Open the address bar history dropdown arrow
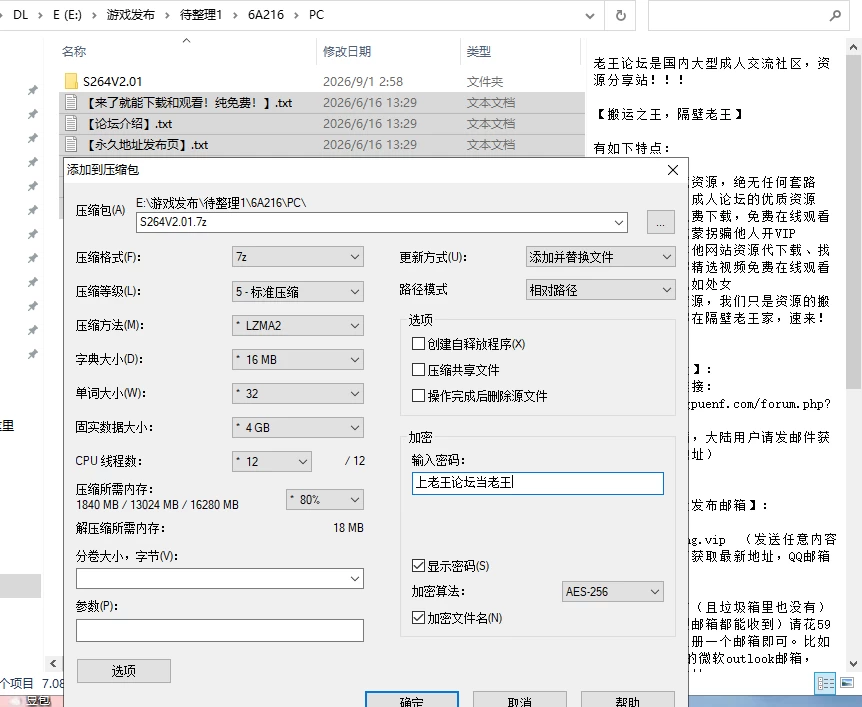Image resolution: width=862 pixels, height=707 pixels. (590, 15)
